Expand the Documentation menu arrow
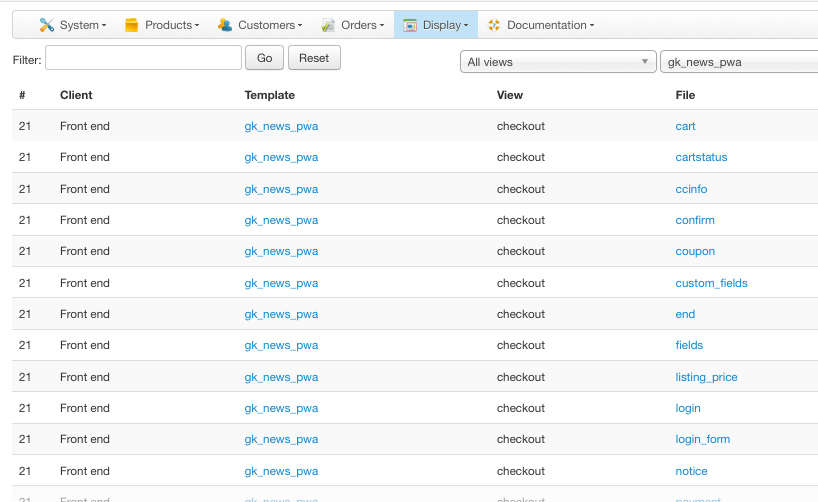The width and height of the screenshot is (818, 502). [x=592, y=26]
